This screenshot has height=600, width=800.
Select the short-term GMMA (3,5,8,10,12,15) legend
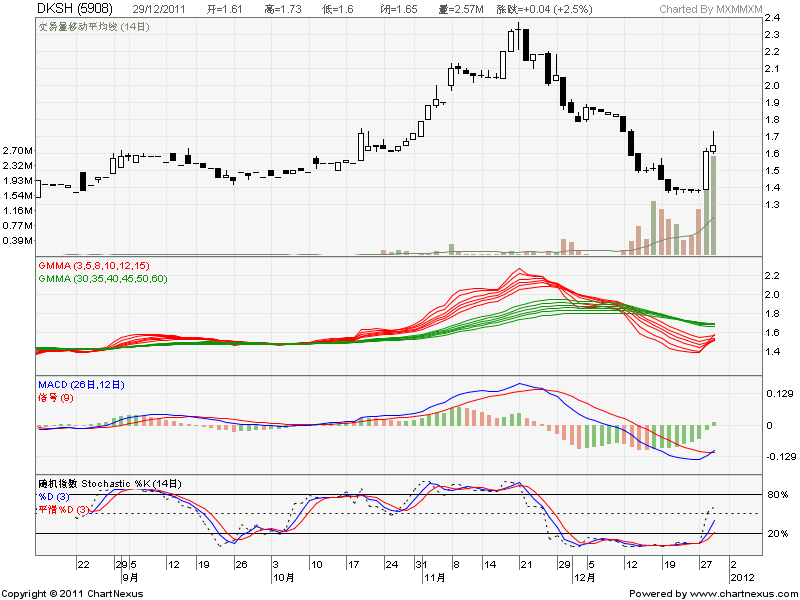click(x=93, y=265)
